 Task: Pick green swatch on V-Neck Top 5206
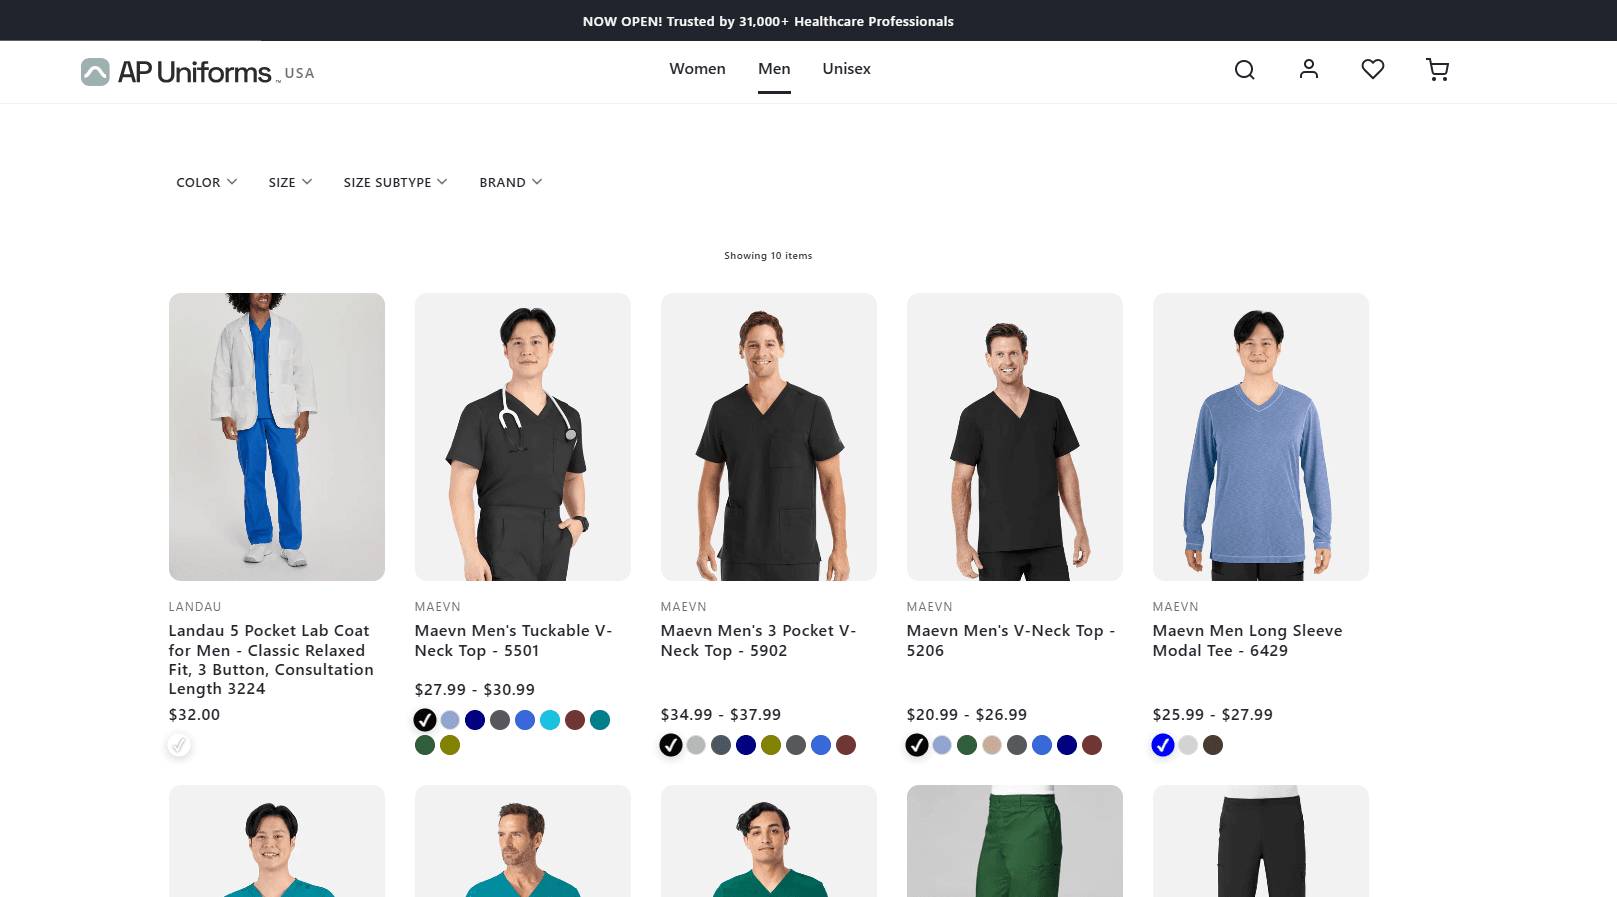[x=967, y=745]
